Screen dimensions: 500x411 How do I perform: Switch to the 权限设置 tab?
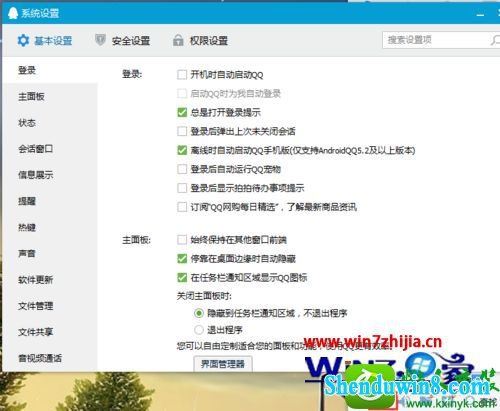(x=200, y=41)
